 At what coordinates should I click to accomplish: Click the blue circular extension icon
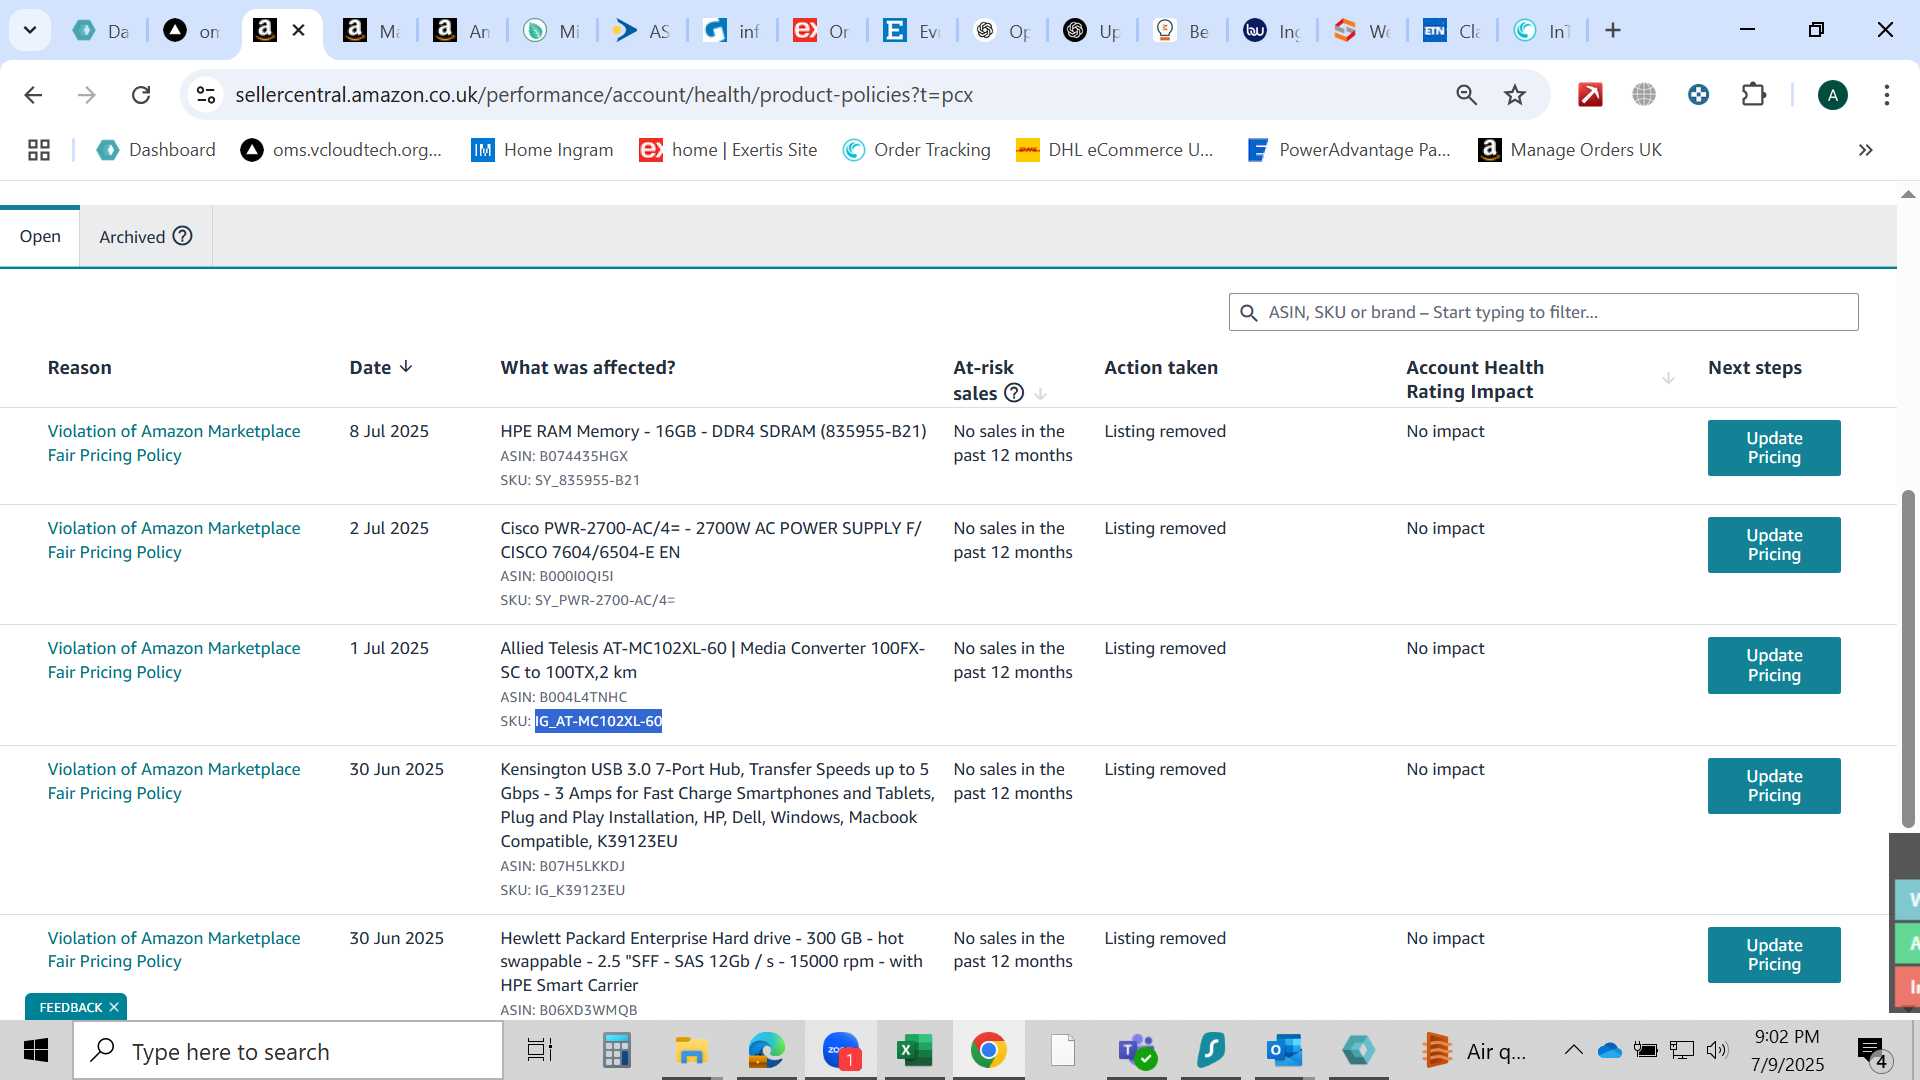[1698, 95]
